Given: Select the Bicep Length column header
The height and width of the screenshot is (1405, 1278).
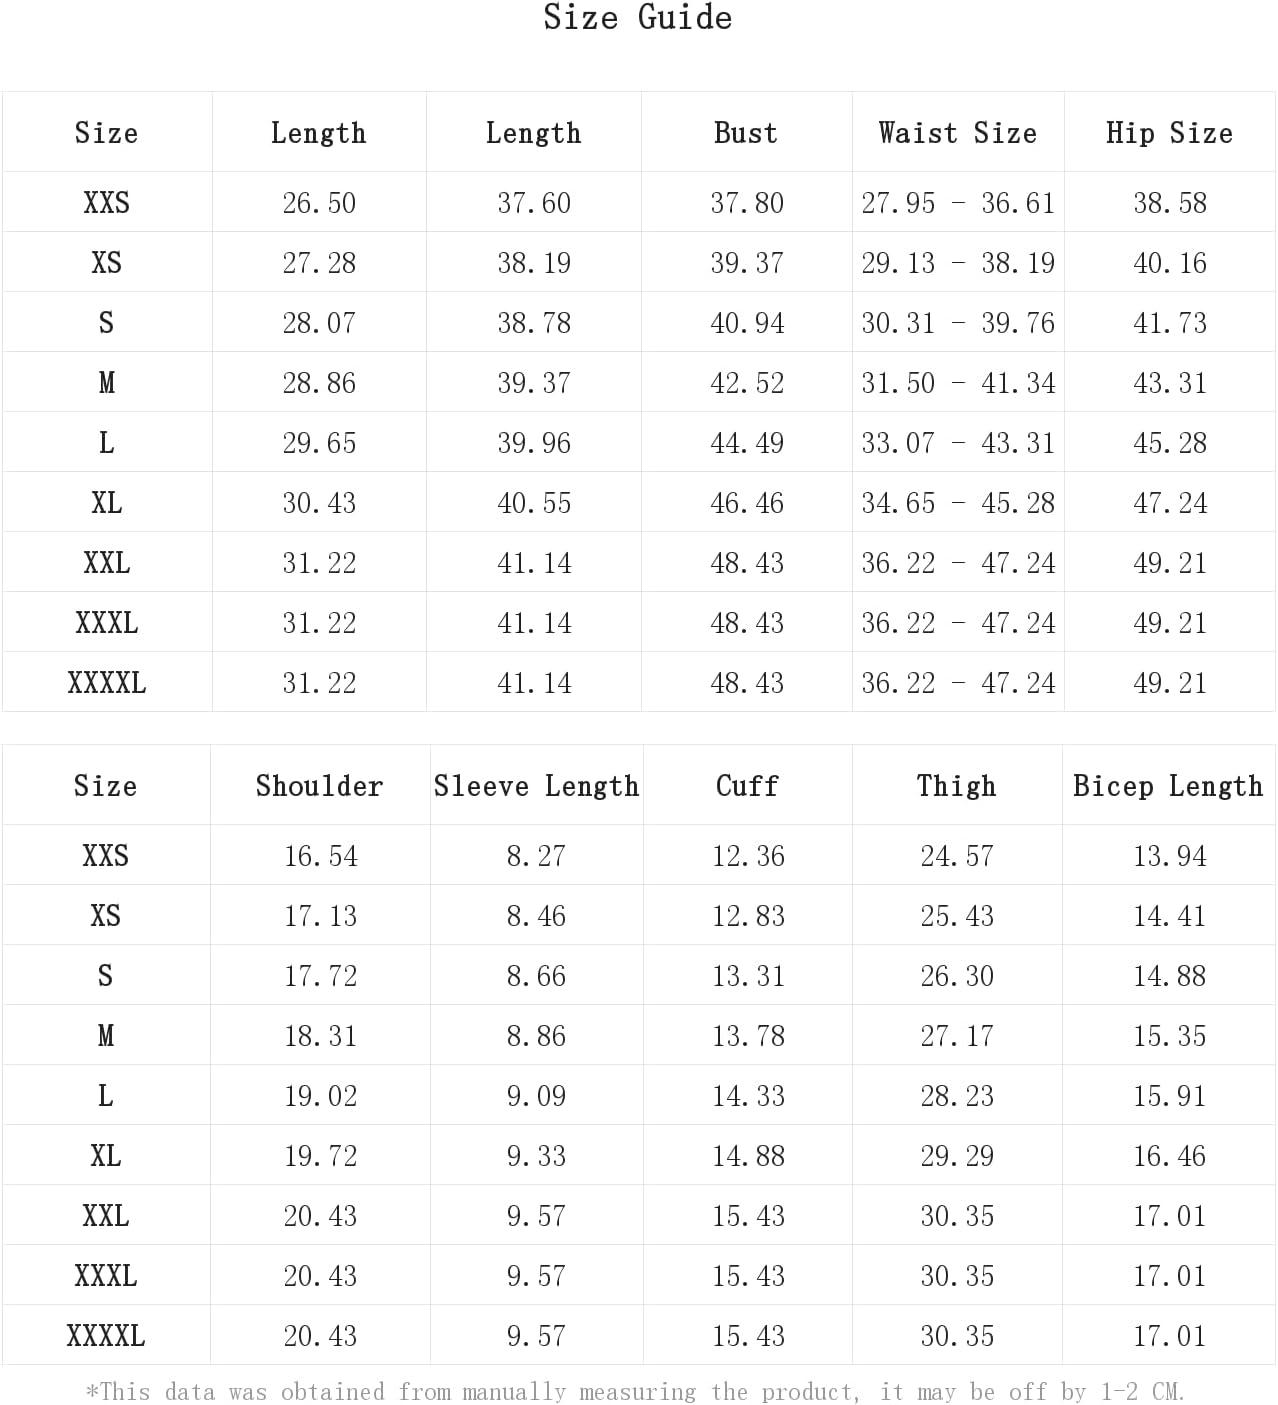Looking at the screenshot, I should click(1168, 786).
